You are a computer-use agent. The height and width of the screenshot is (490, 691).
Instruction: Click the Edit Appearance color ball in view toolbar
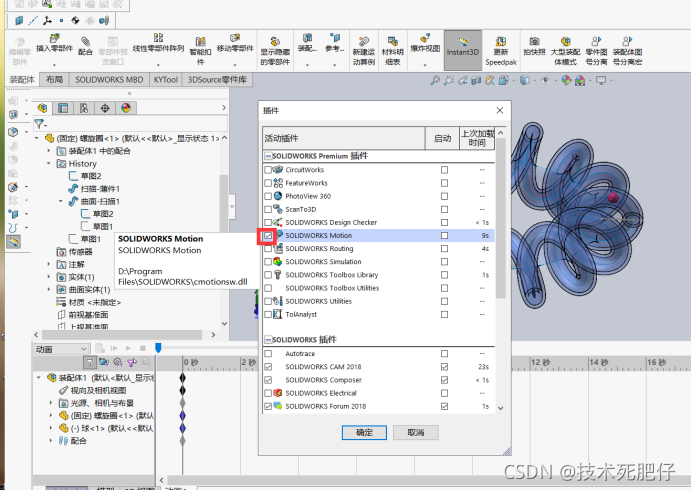[x=566, y=80]
